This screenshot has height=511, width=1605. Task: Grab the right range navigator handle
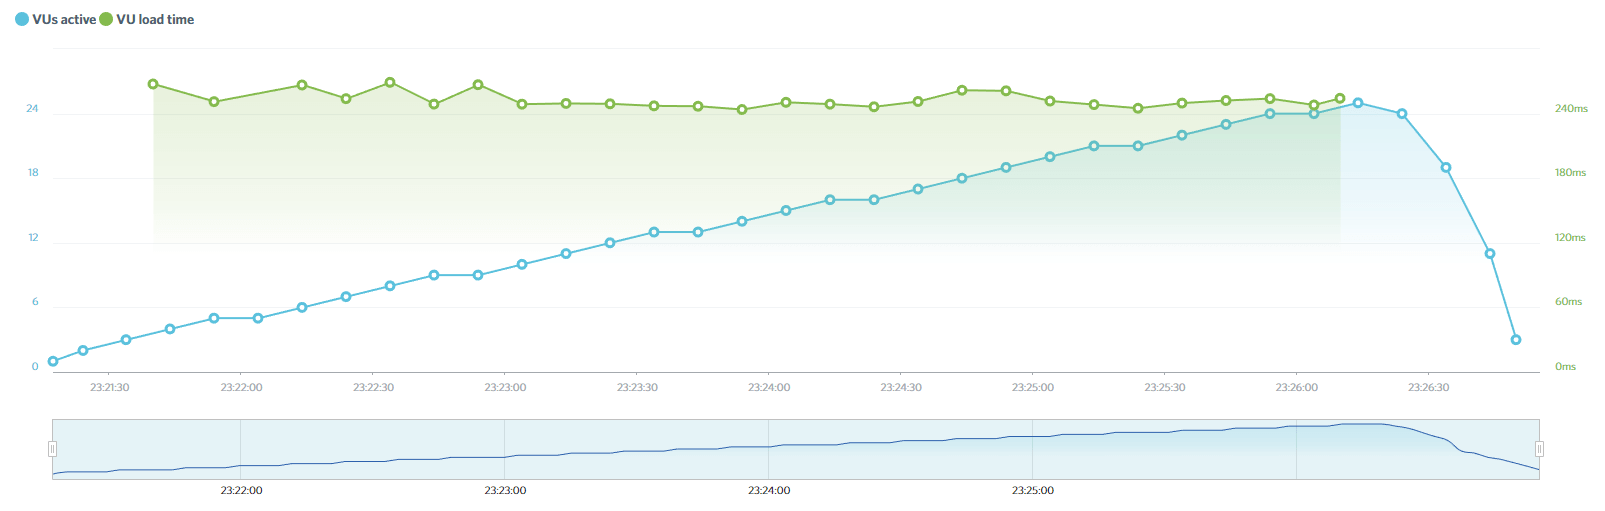1539,449
